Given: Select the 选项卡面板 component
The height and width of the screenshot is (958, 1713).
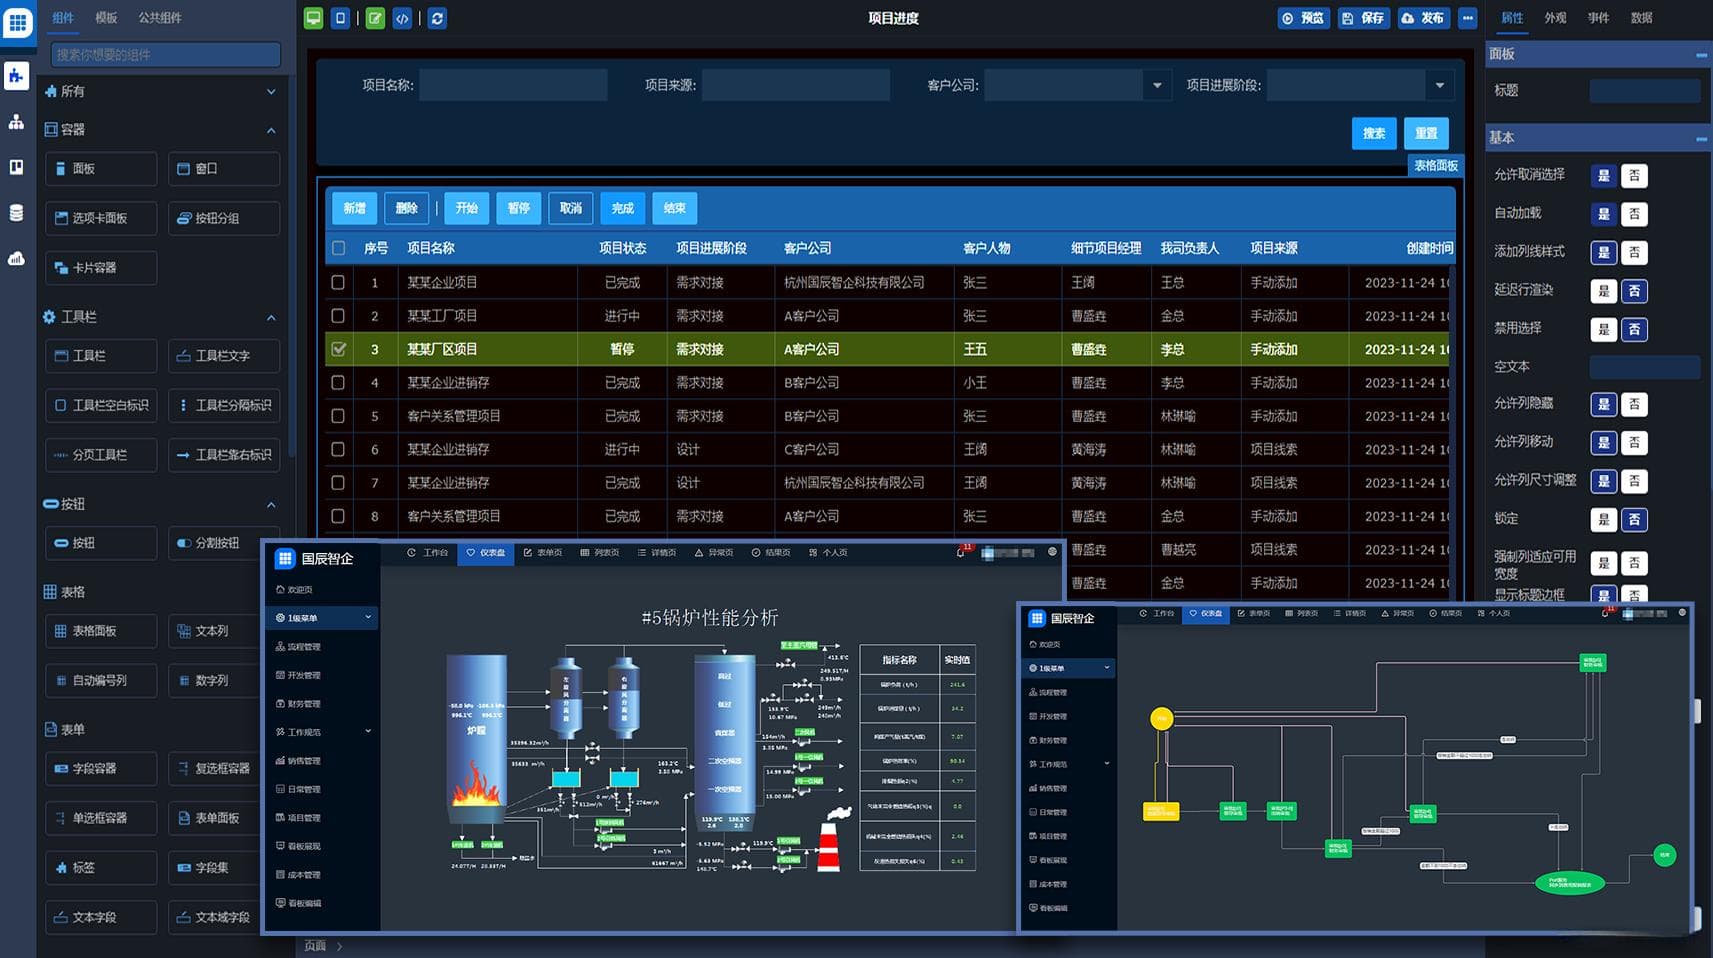Looking at the screenshot, I should point(101,218).
